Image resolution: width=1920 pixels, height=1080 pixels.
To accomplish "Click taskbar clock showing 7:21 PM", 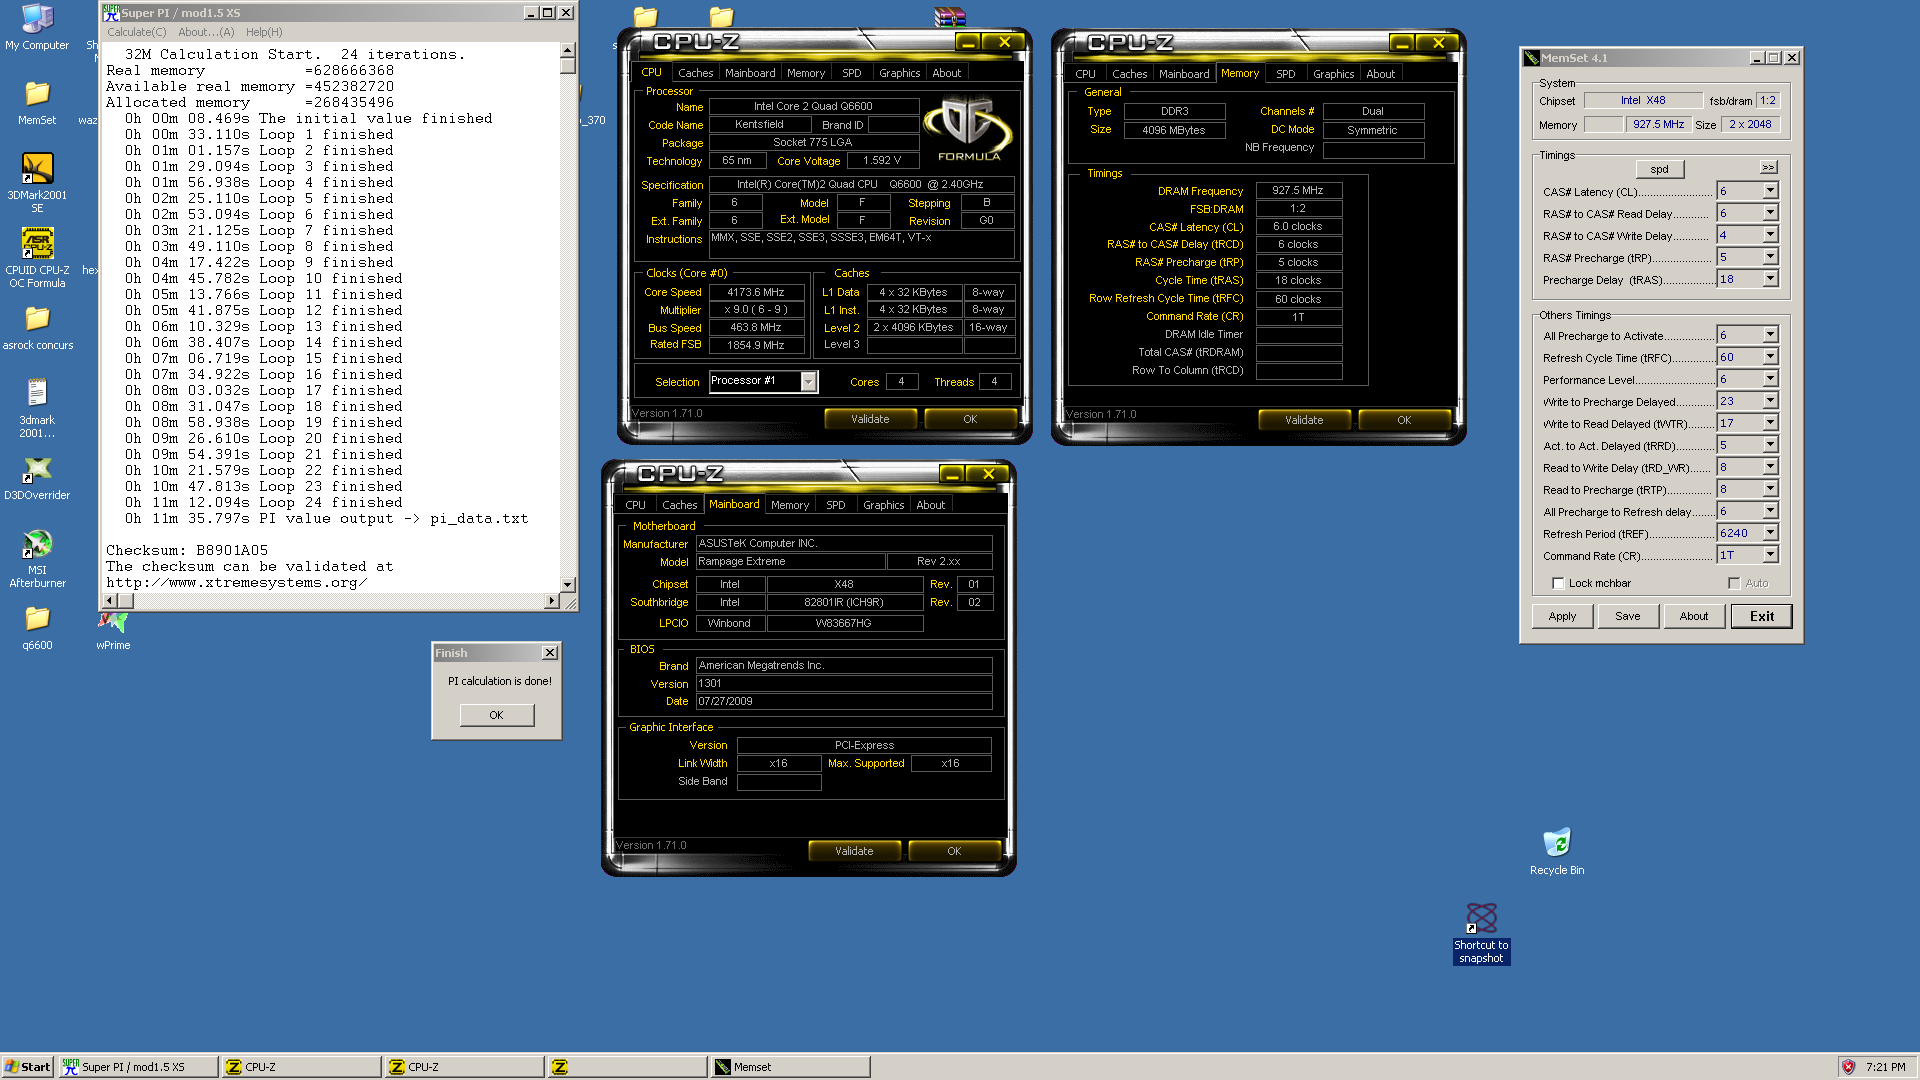I will coord(1885,1067).
